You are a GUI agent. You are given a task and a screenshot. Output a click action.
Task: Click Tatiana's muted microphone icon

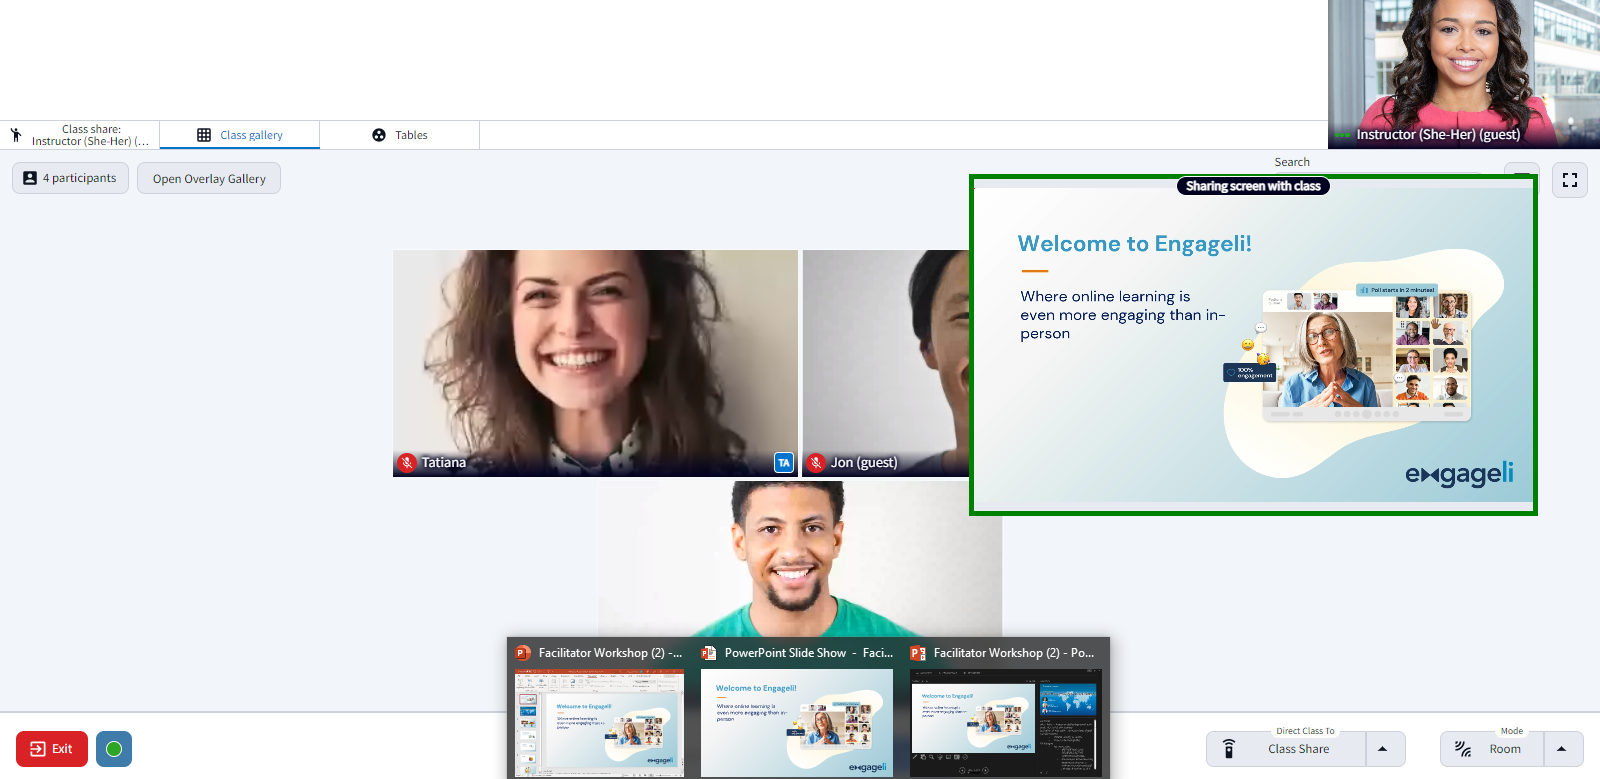[407, 463]
